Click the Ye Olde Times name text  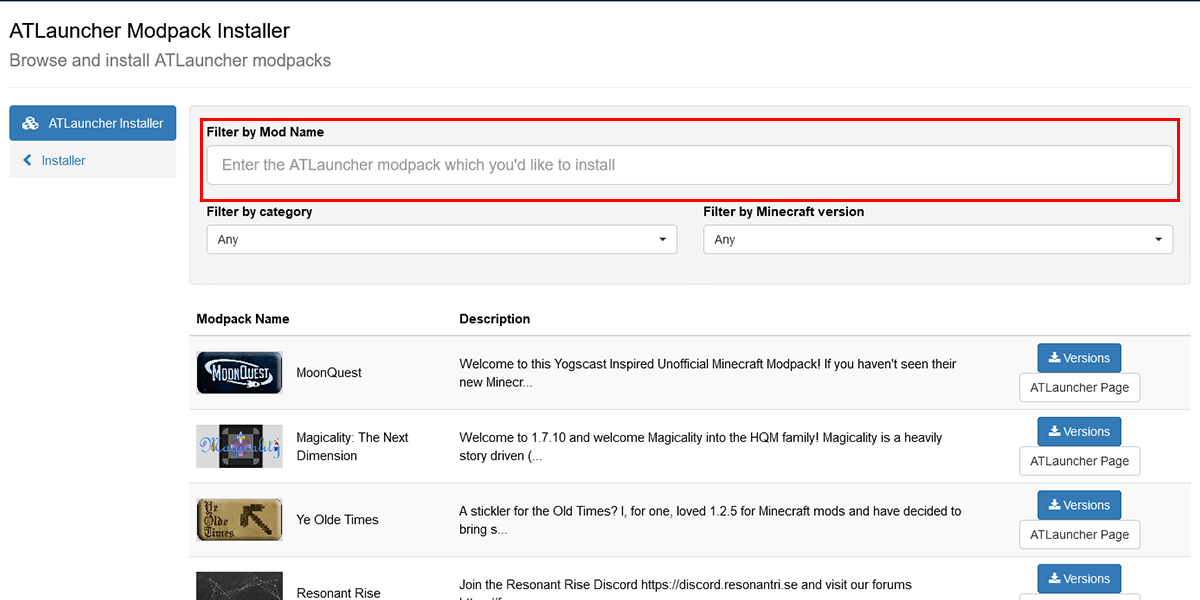tap(337, 519)
